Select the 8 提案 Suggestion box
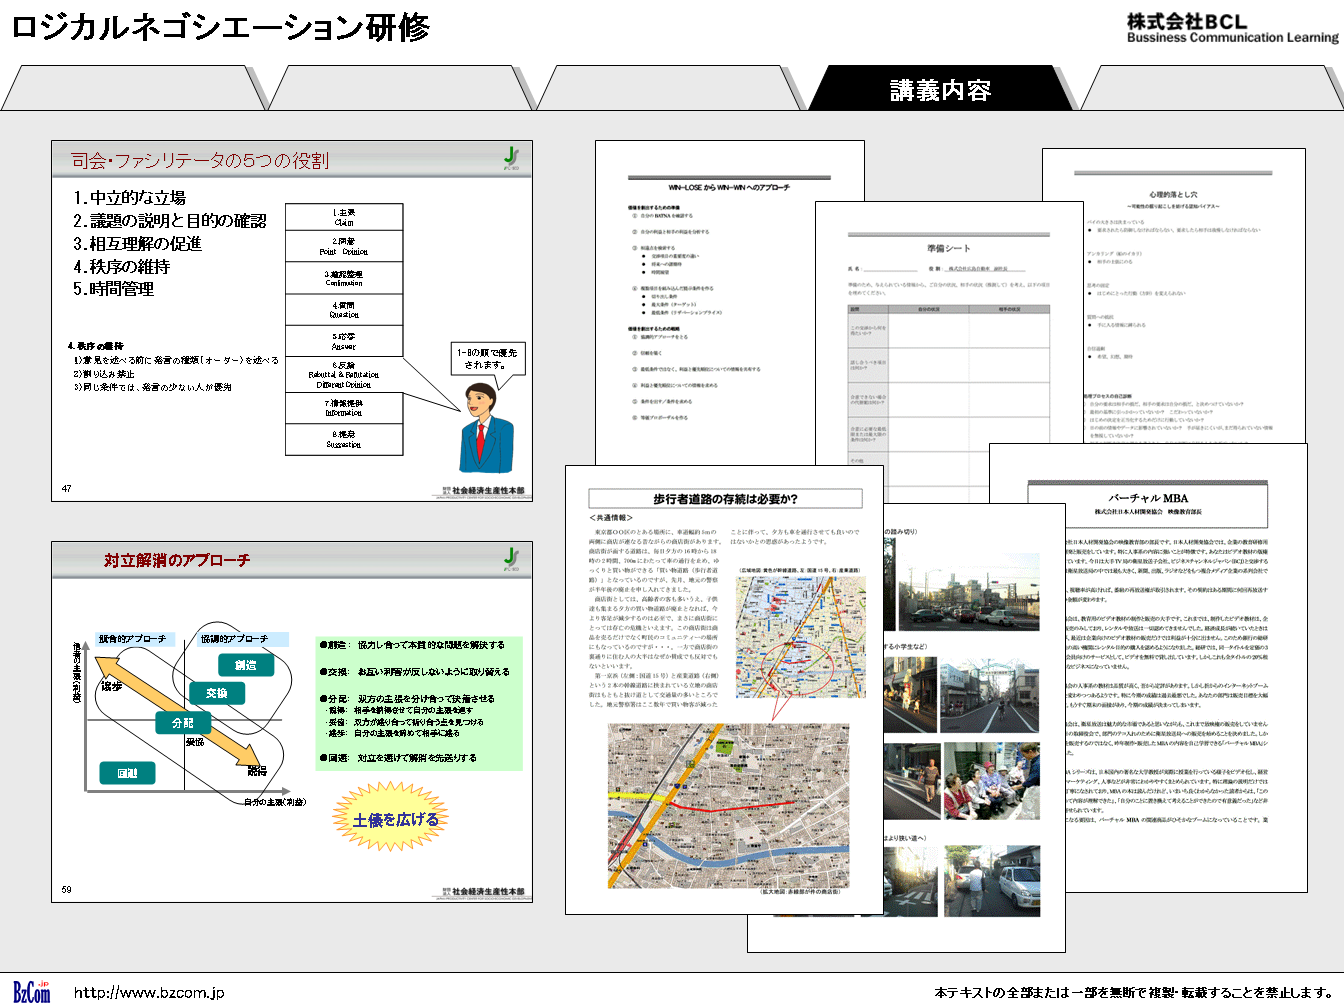 (344, 439)
